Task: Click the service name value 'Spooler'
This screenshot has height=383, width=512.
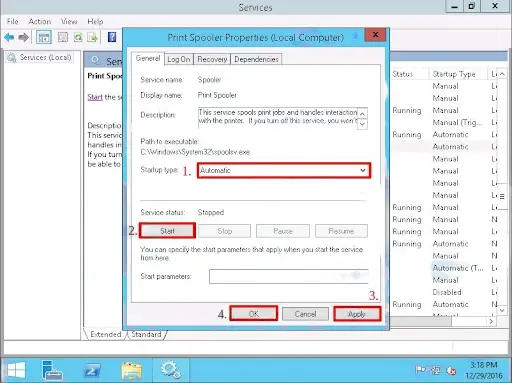Action: (x=209, y=80)
